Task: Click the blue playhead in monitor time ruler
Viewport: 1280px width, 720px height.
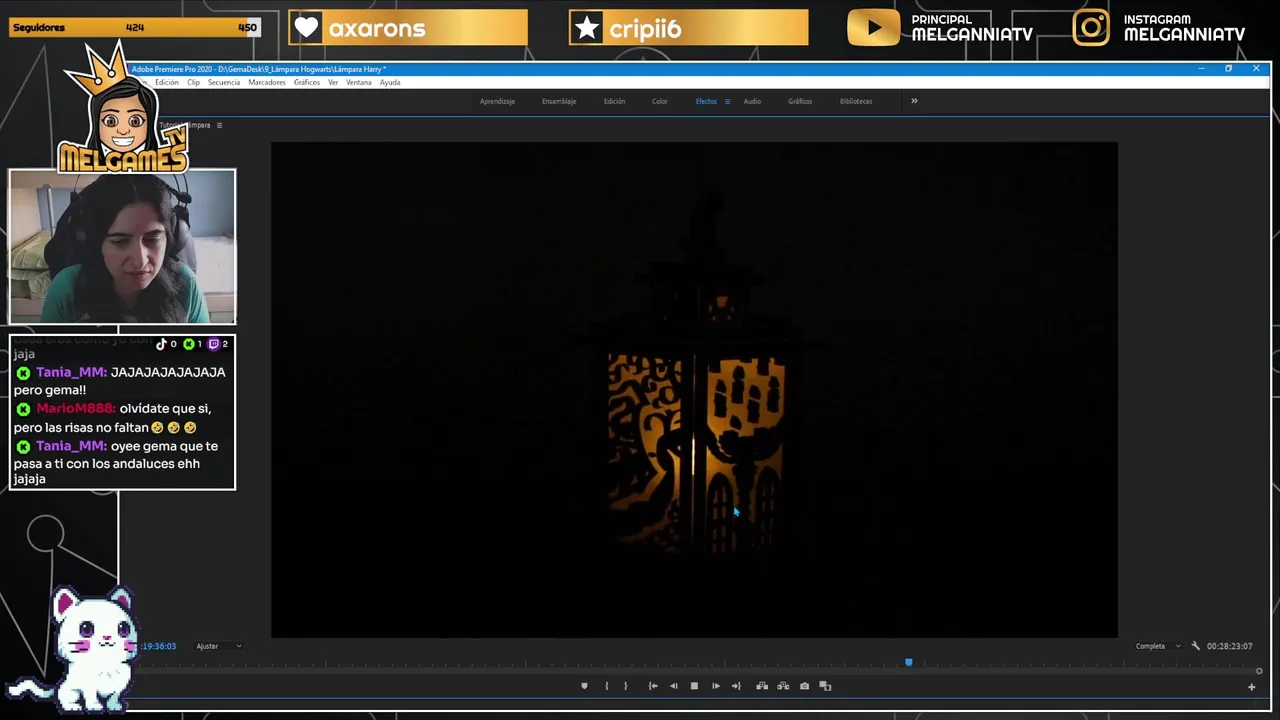Action: pos(909,662)
